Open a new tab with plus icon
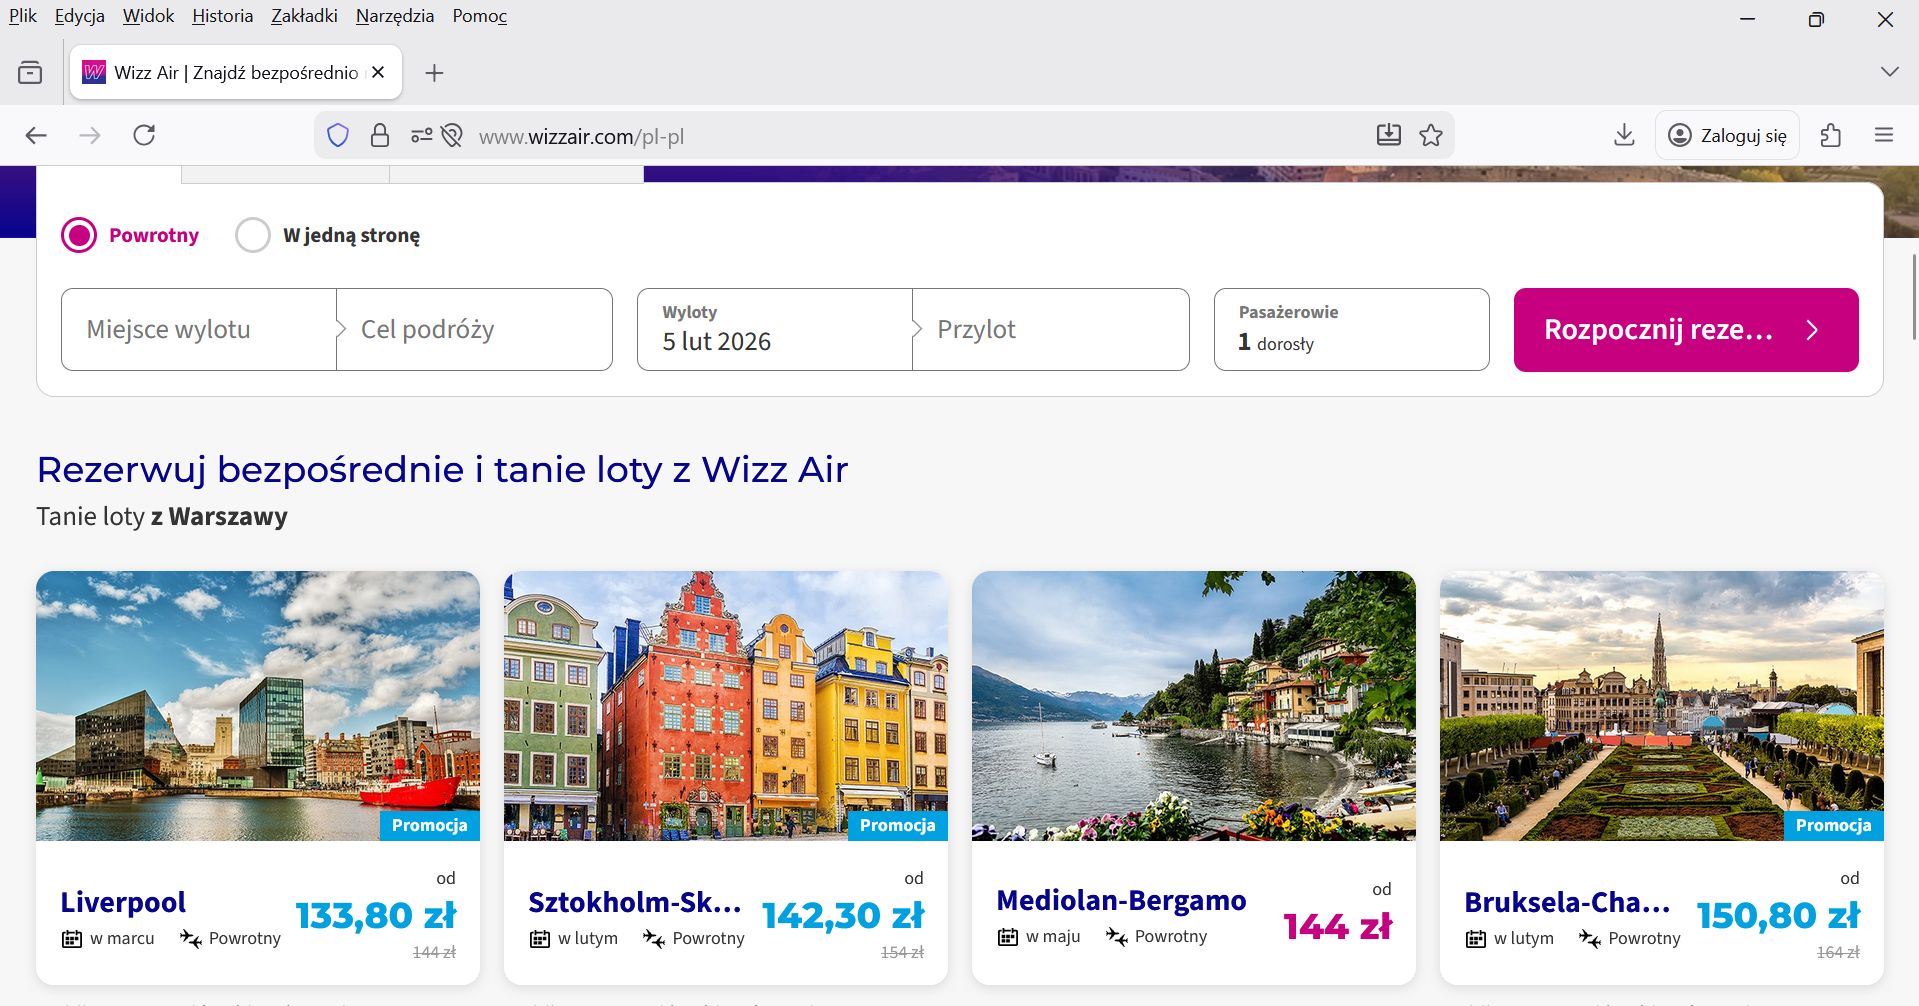The image size is (1919, 1006). pos(434,72)
